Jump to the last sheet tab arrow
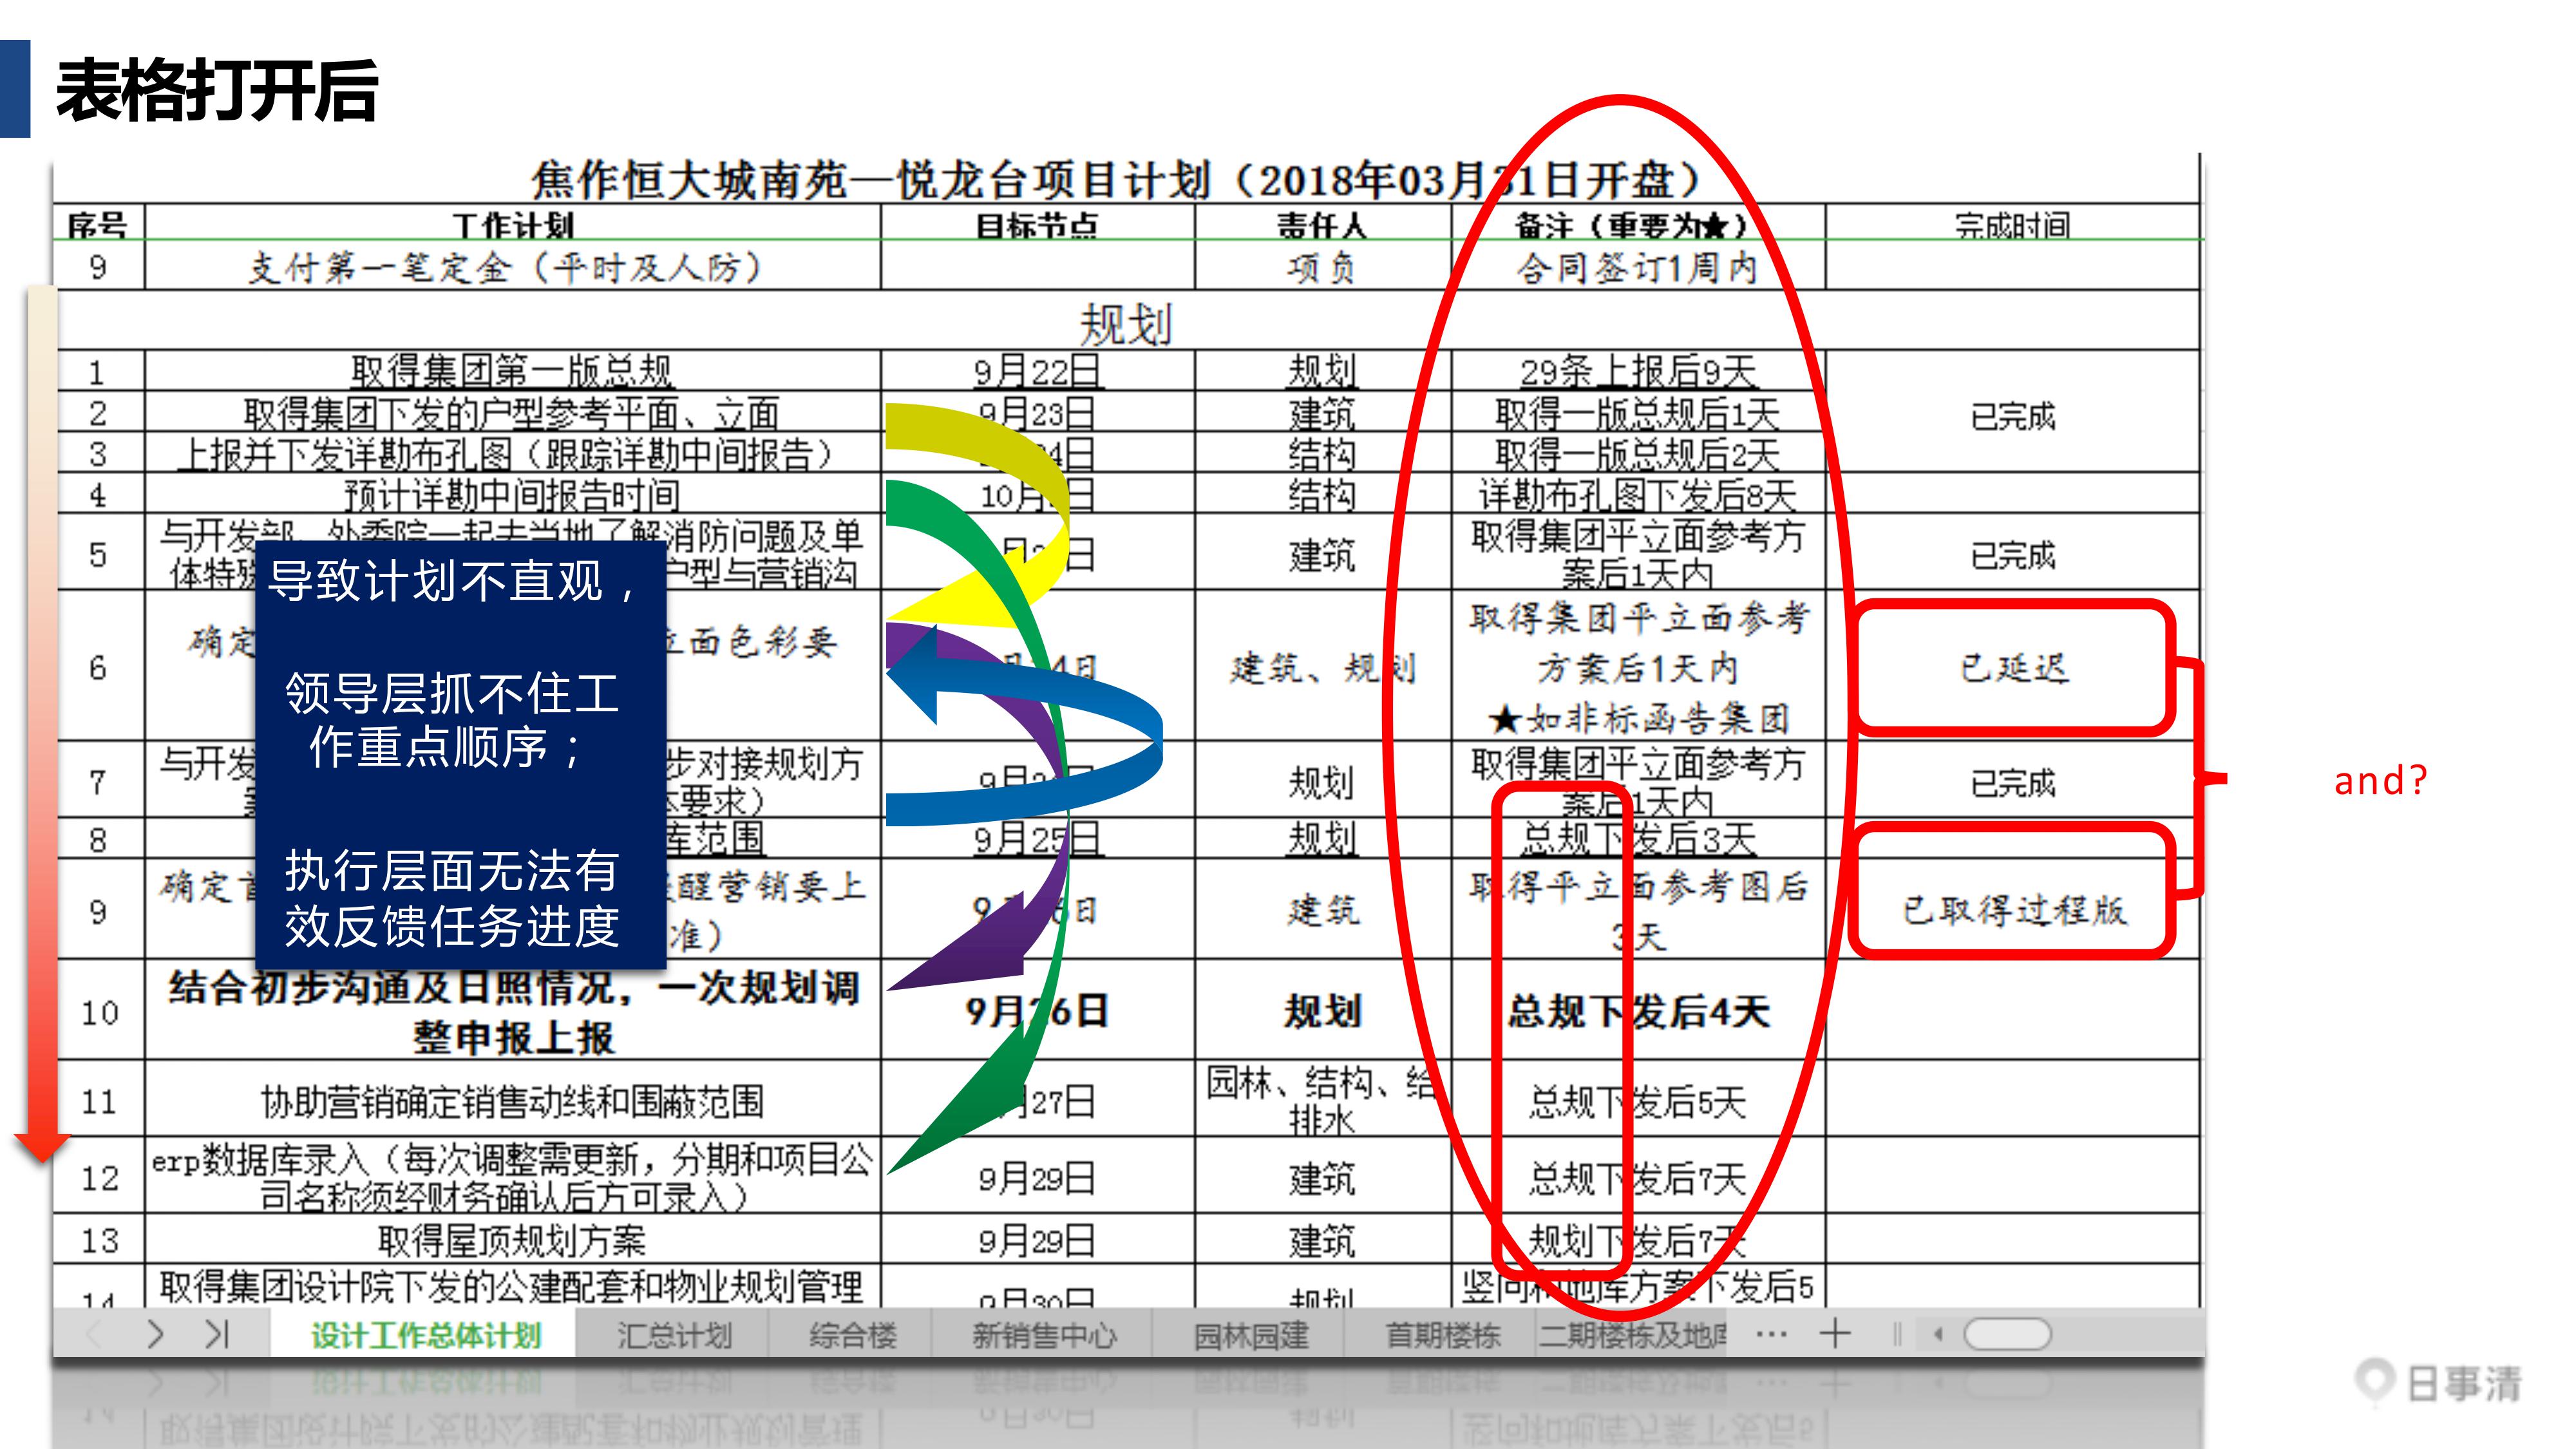Image resolution: width=2576 pixels, height=1449 pixels. (x=217, y=1334)
